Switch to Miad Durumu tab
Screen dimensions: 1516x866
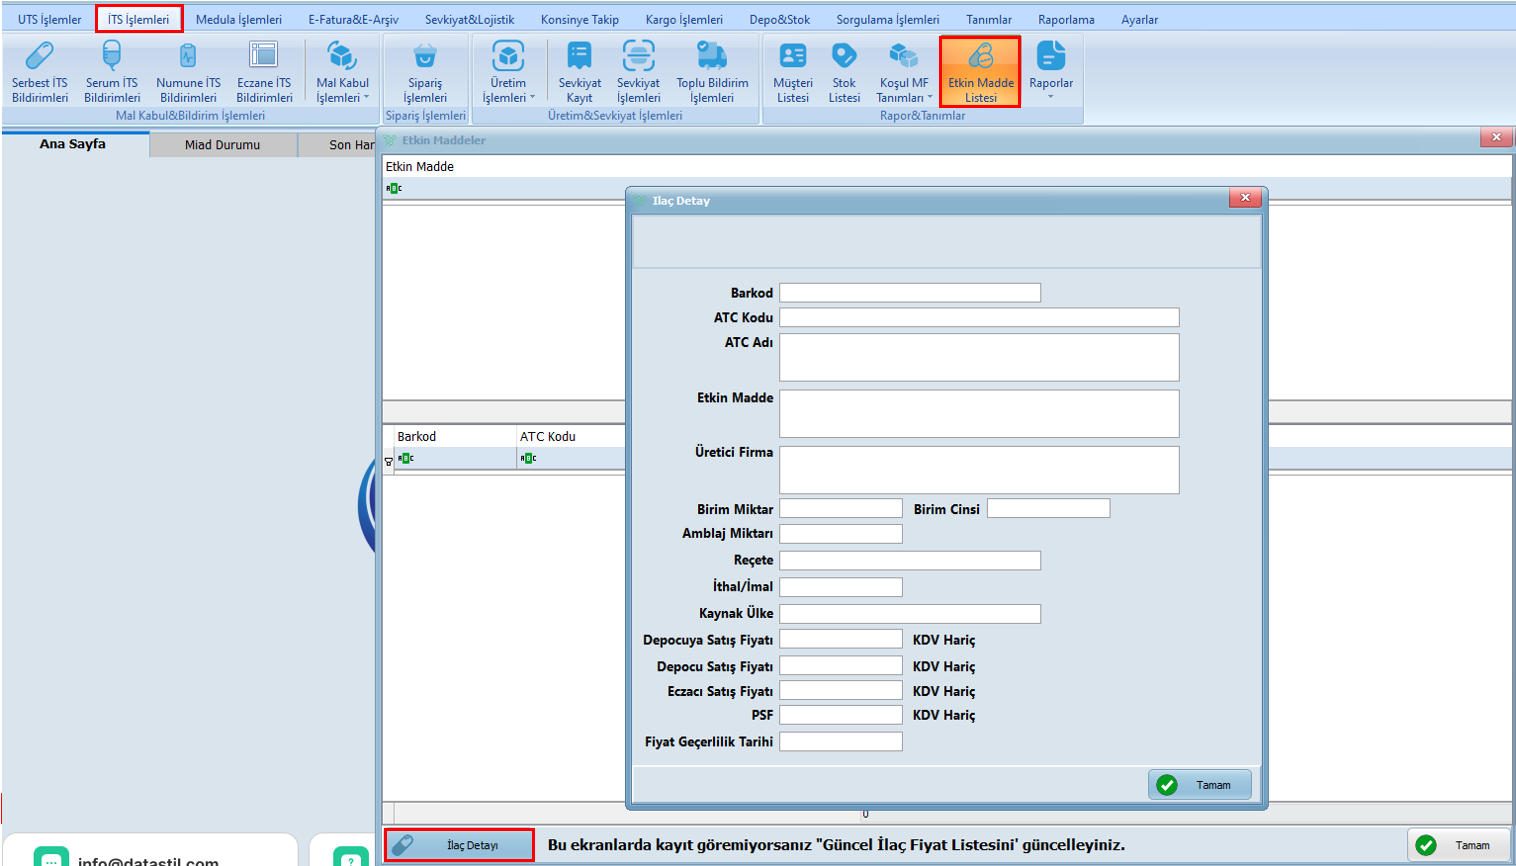point(222,145)
